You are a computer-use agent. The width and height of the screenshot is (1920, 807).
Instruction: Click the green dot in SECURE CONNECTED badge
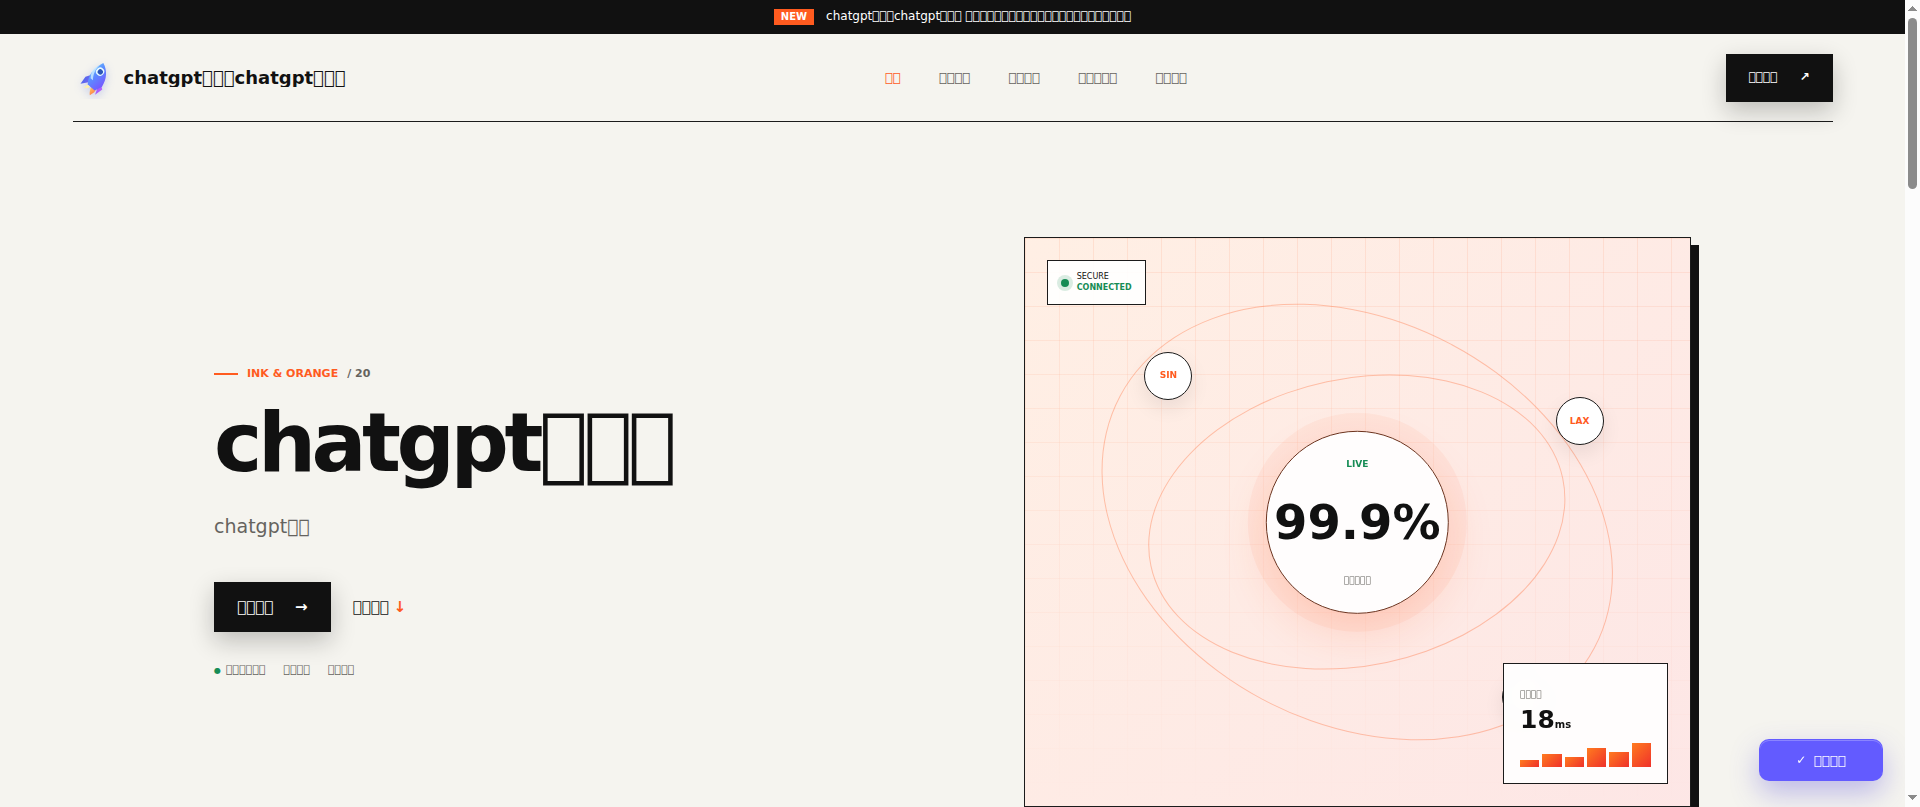pos(1065,283)
